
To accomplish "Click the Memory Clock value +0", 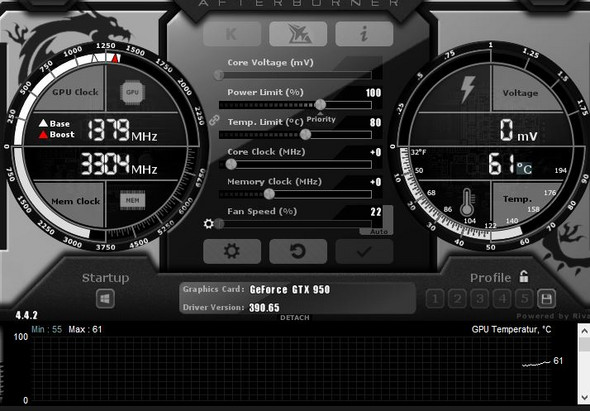I will coord(376,182).
